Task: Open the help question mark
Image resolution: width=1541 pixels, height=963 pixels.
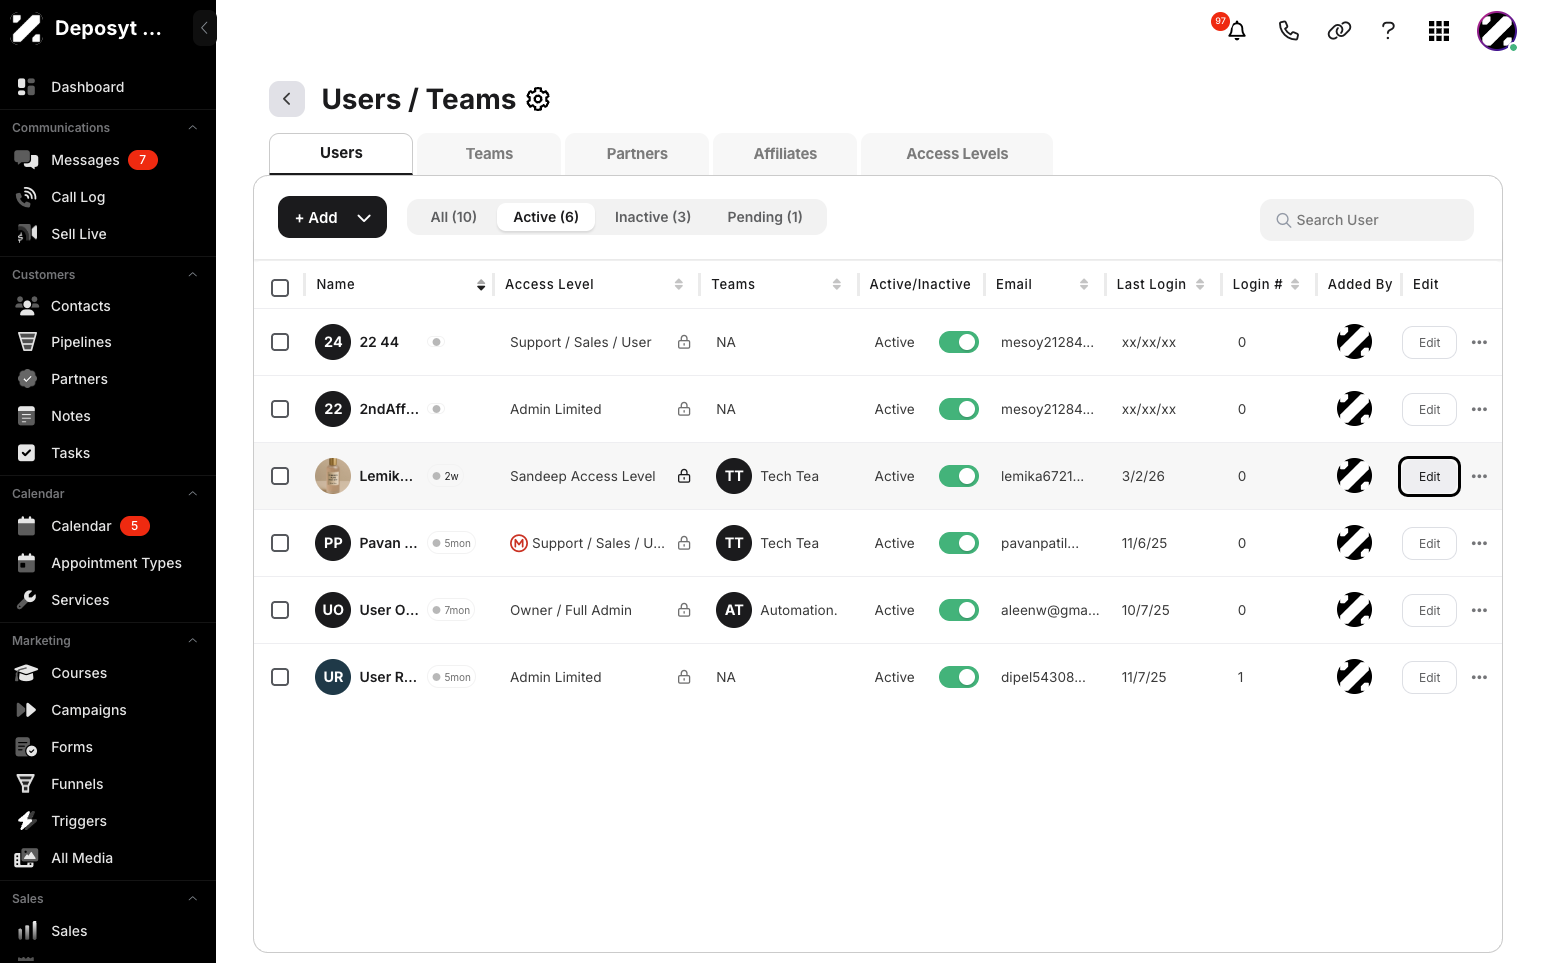Action: 1388,30
